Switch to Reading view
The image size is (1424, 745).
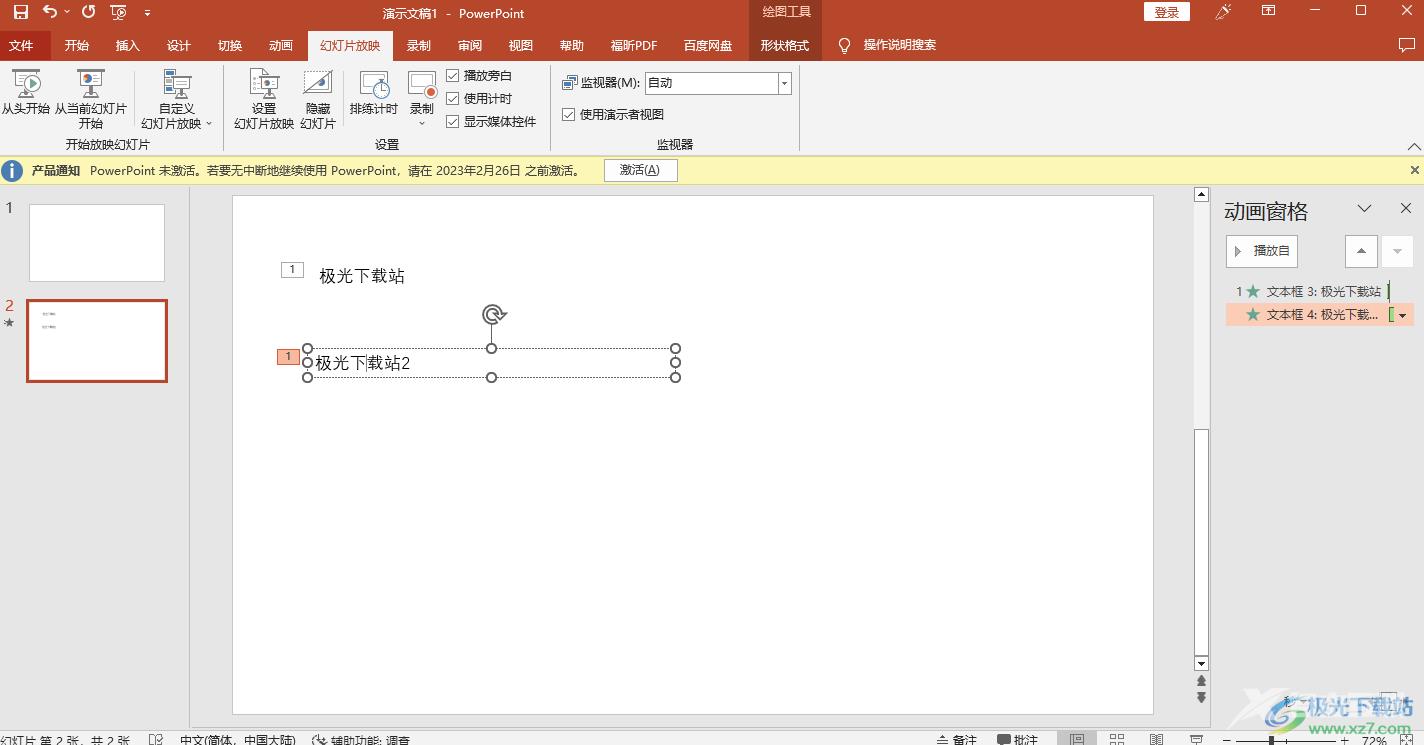point(1156,740)
